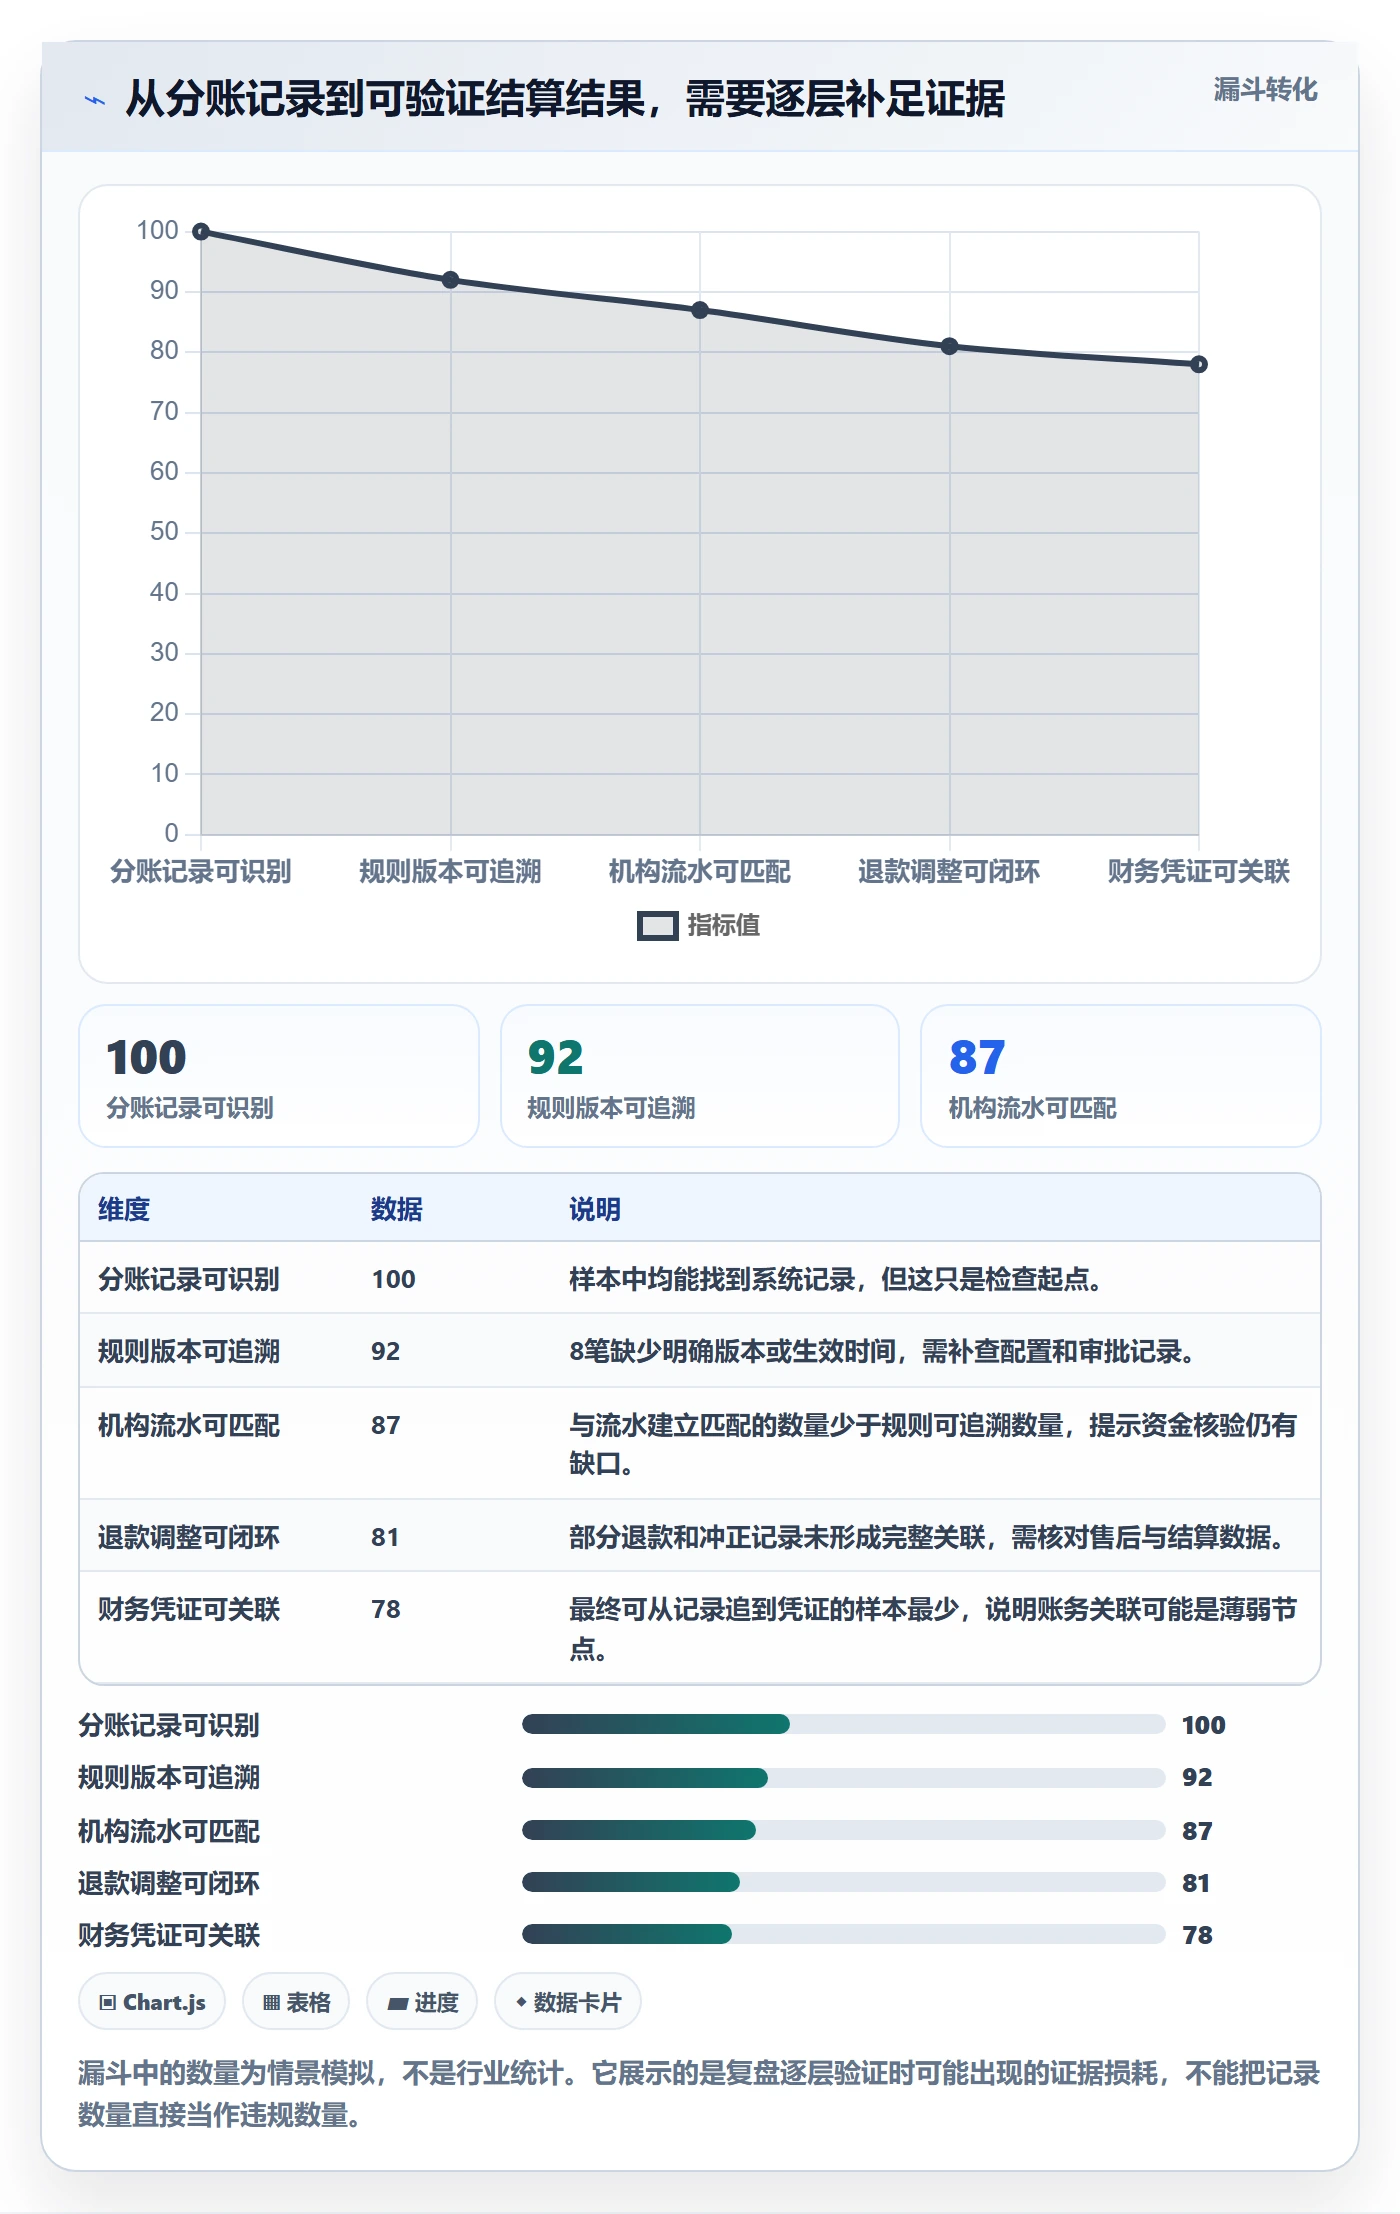
Task: Select the chart data point for 退款调整可闭环
Action: pyautogui.click(x=950, y=346)
